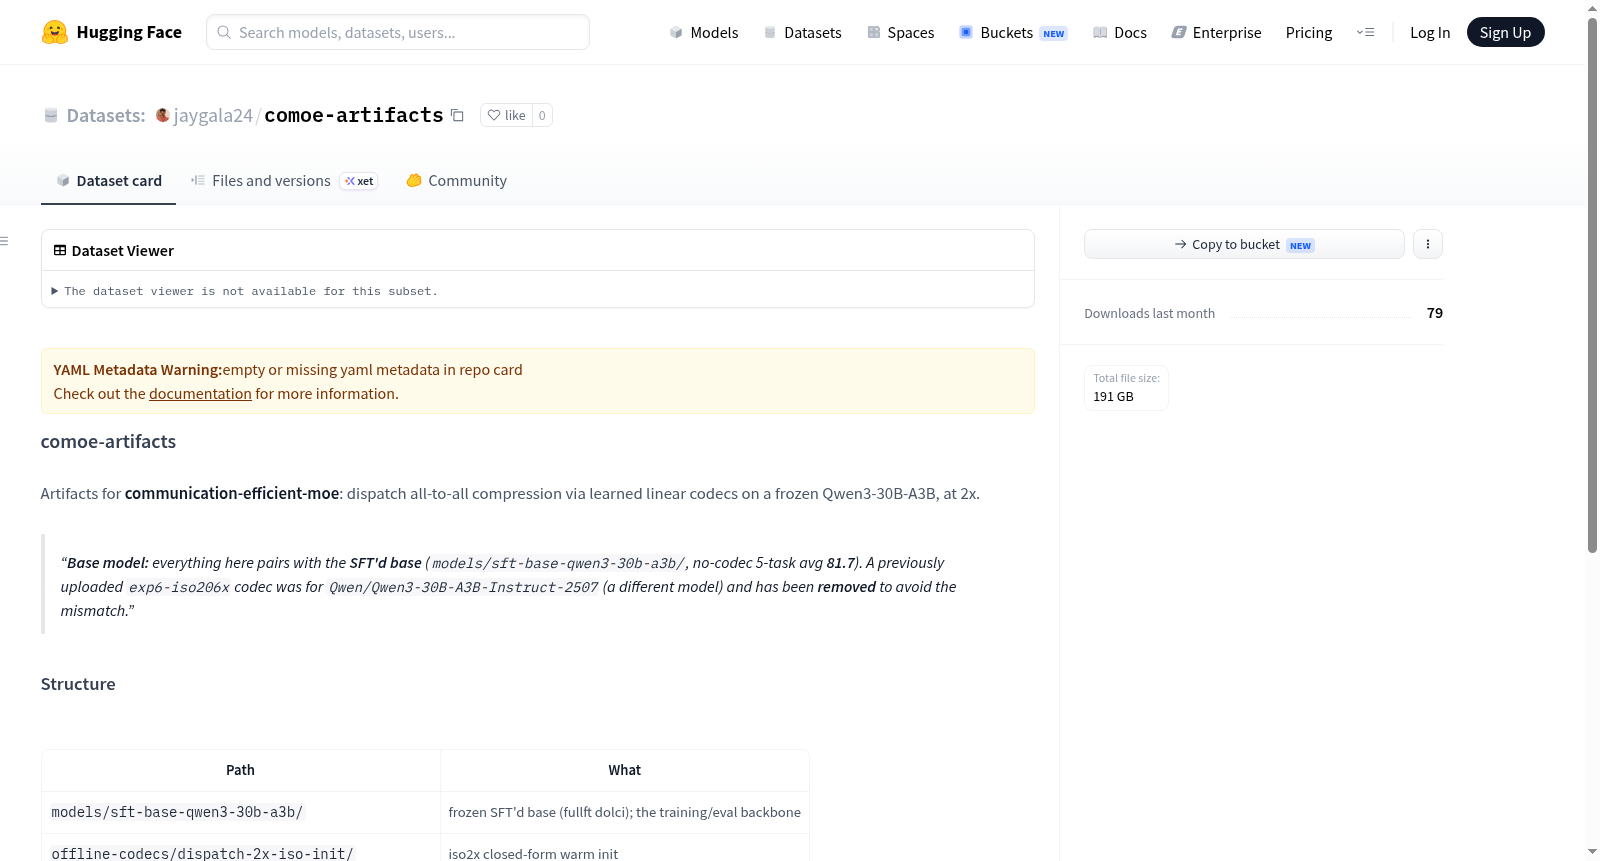Go to Enterprise page
The height and width of the screenshot is (861, 1600).
[1216, 32]
